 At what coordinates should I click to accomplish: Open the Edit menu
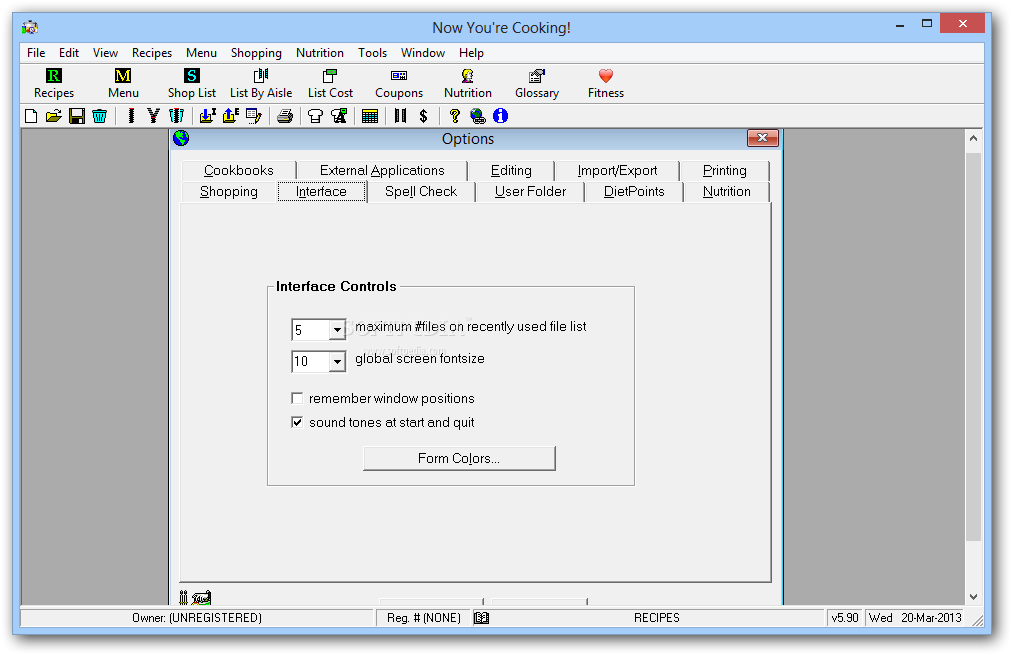pos(69,53)
